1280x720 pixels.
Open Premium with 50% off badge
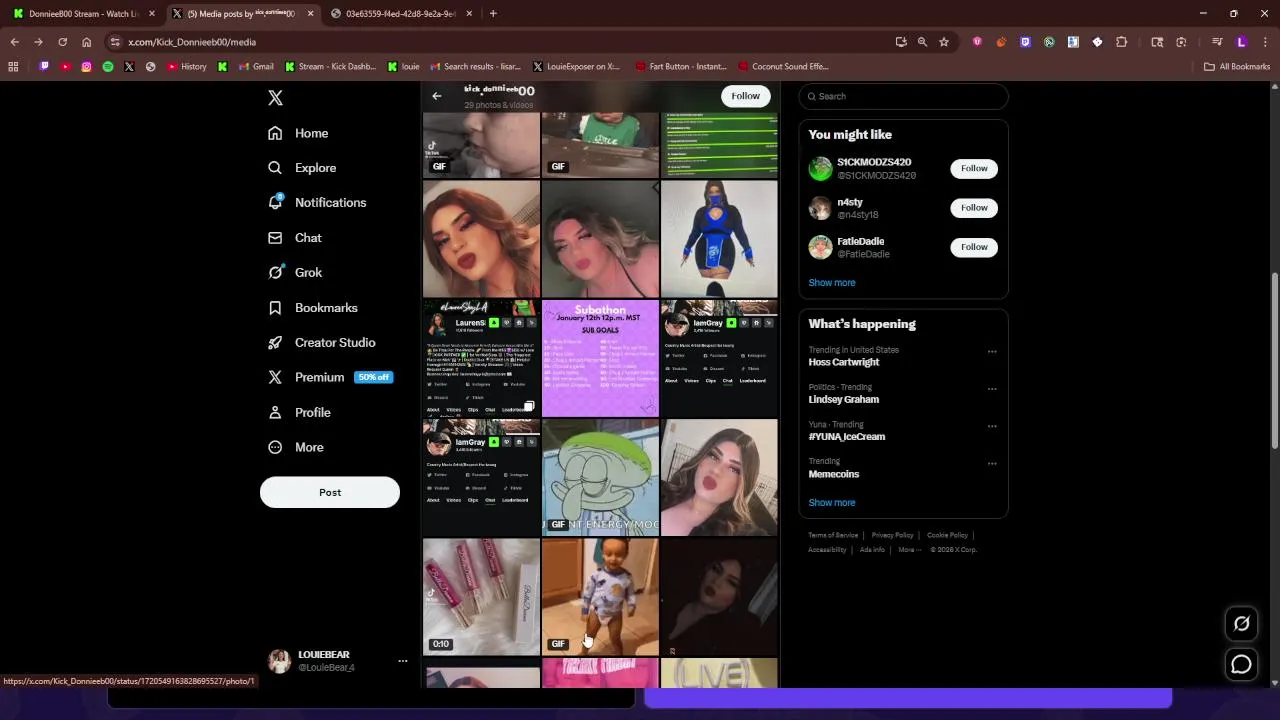click(330, 378)
